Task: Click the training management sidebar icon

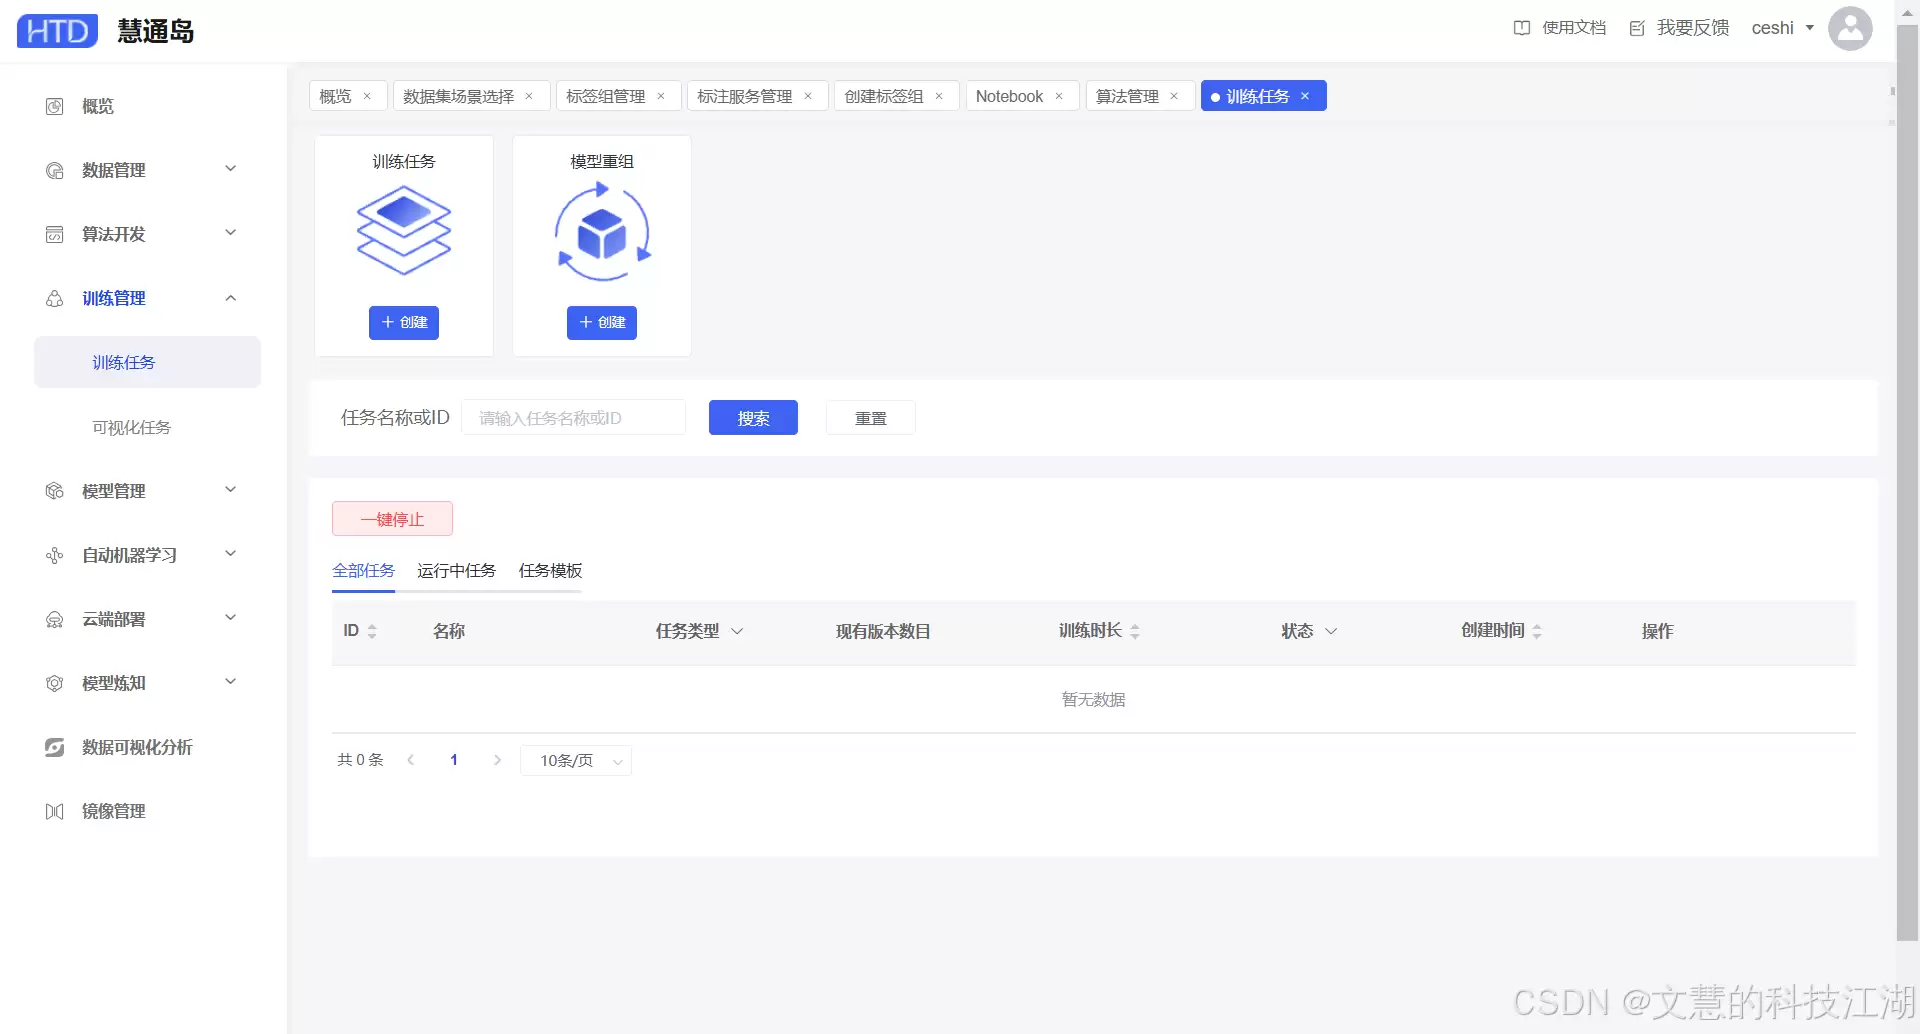Action: click(55, 298)
